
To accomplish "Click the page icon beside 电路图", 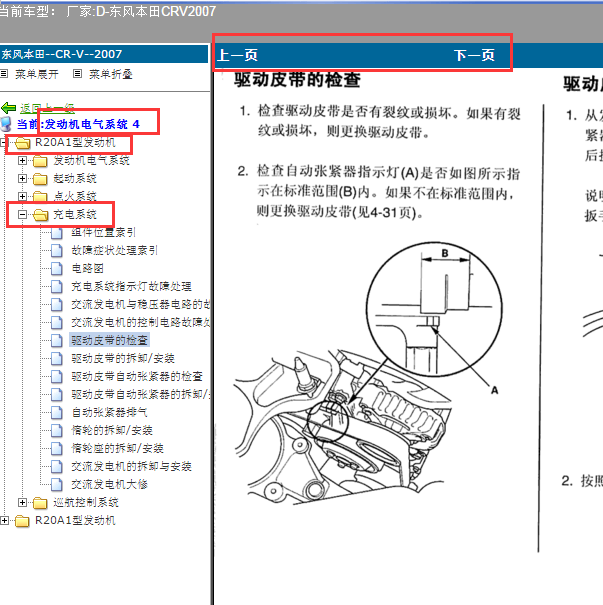I will [57, 269].
